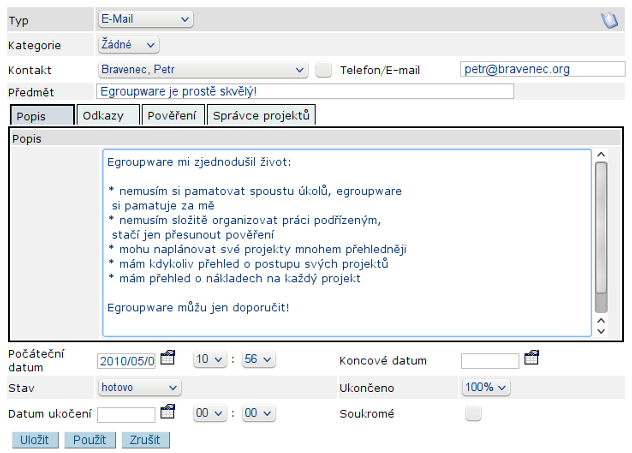Open calendar picker for Počáteční datum

(168, 357)
